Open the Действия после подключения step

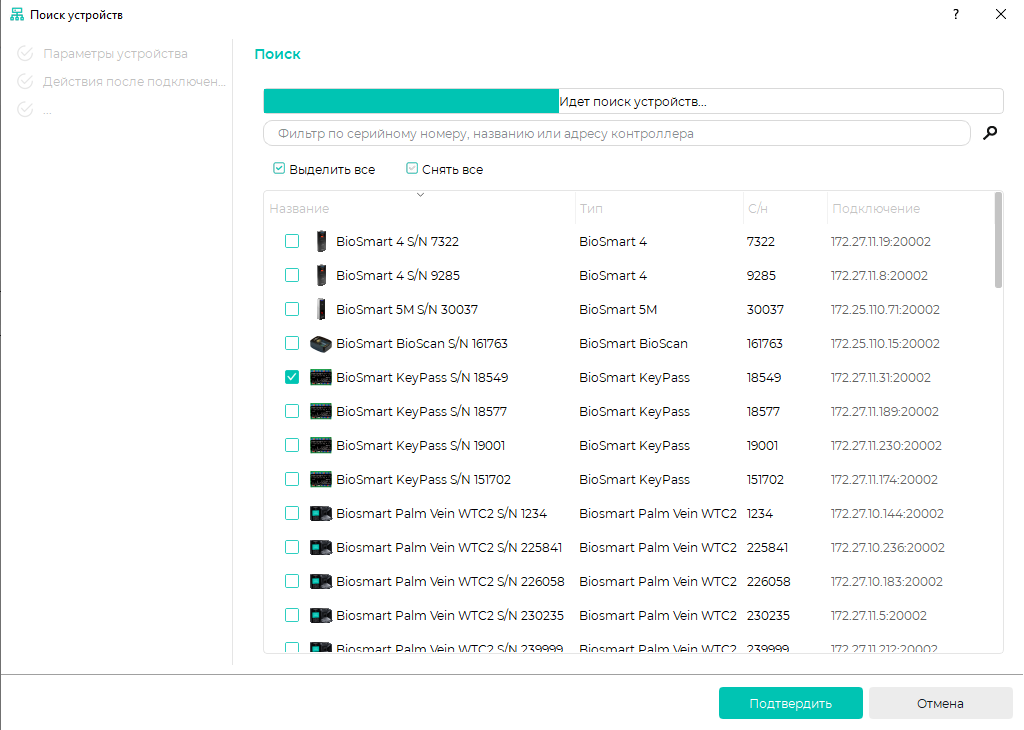click(135, 82)
